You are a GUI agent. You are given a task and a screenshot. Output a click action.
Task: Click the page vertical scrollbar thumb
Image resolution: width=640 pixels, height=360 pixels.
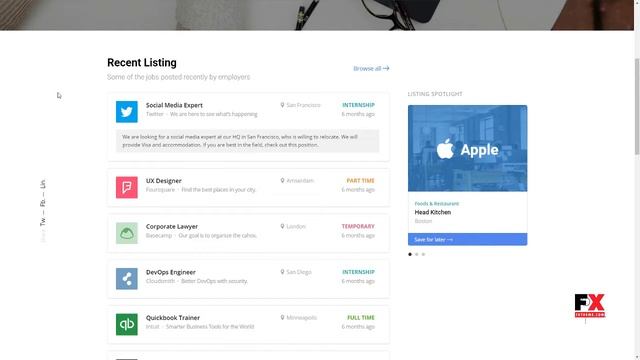click(x=637, y=106)
